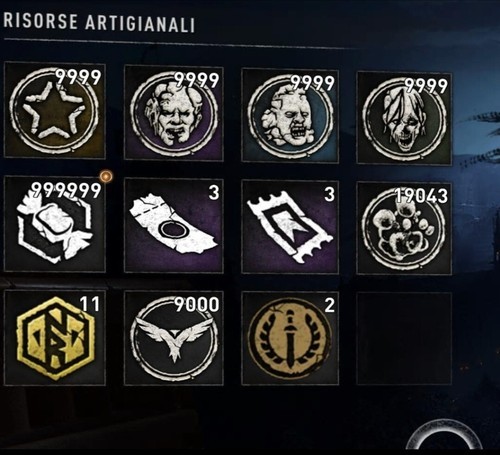Click the 999999 count label
Screen dimensions: 500x455
click(x=66, y=190)
